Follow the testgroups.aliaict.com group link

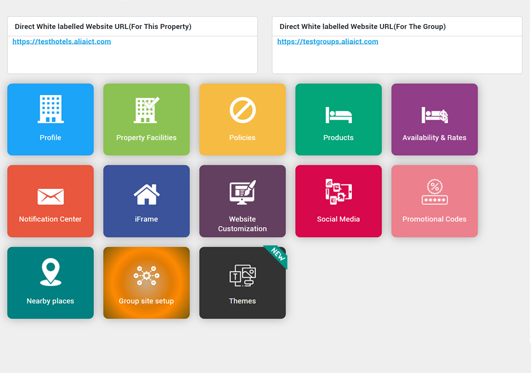point(327,41)
